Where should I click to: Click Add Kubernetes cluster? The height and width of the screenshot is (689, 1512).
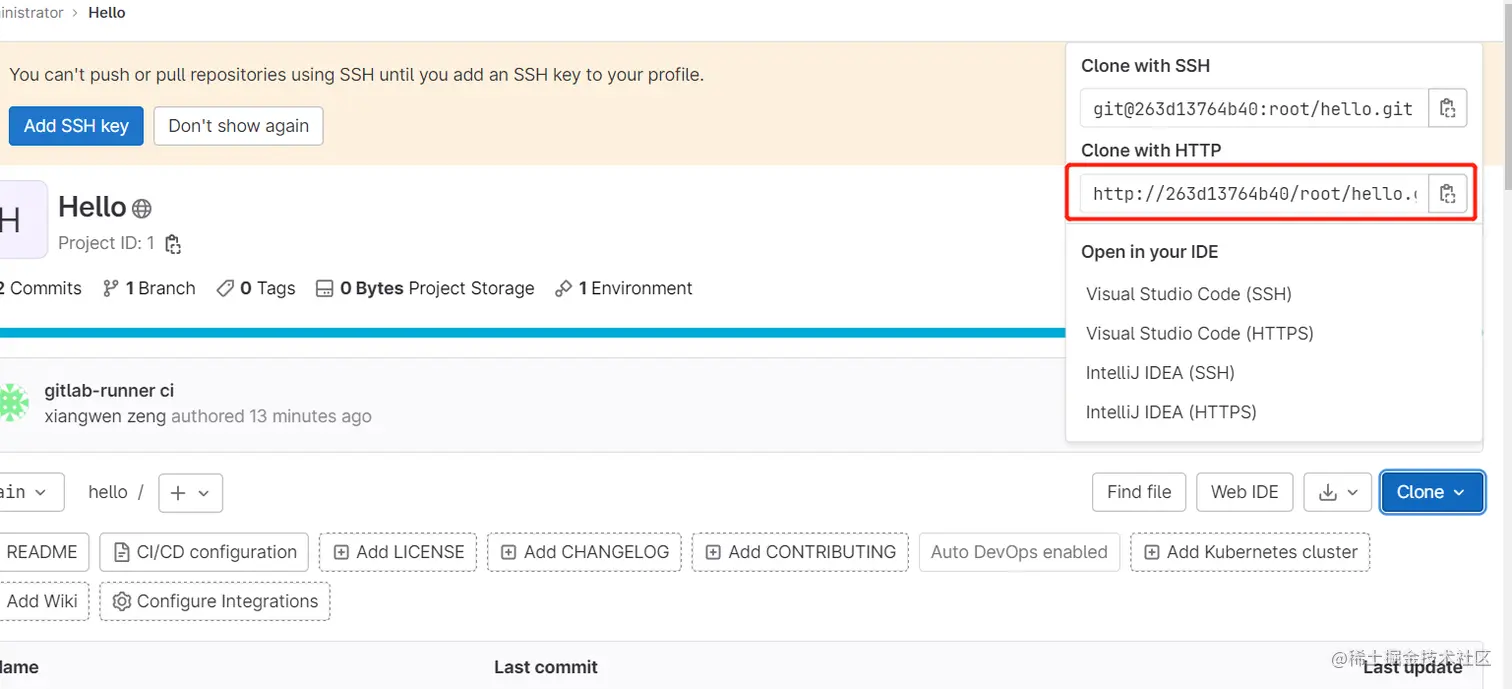tap(1250, 552)
